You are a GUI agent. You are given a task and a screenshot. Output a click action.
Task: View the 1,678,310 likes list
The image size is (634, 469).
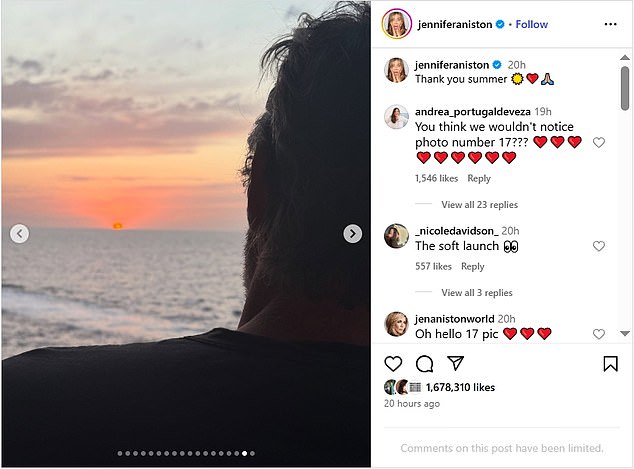pyautogui.click(x=460, y=387)
